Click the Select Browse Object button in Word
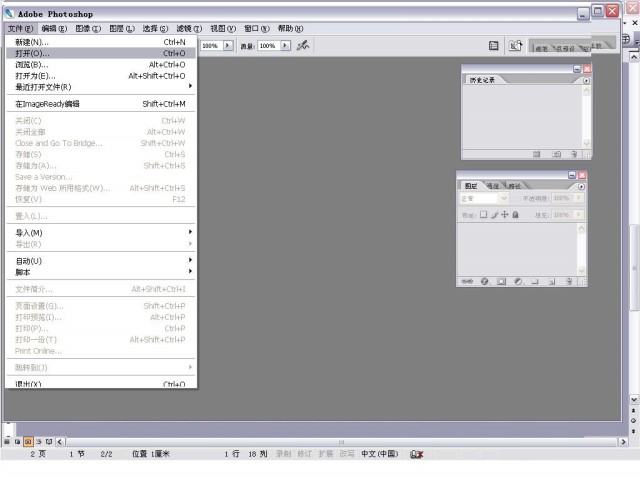Image resolution: width=640 pixels, height=479 pixels. point(633,421)
